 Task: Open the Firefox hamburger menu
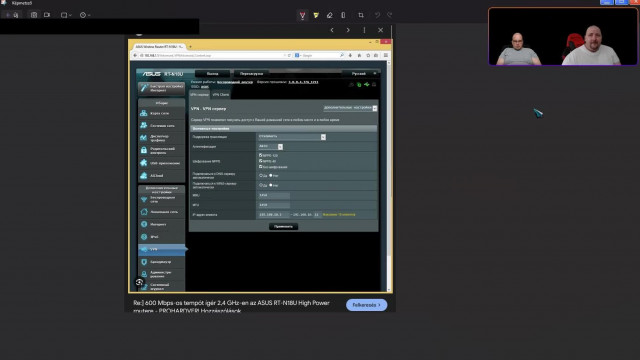[386, 56]
